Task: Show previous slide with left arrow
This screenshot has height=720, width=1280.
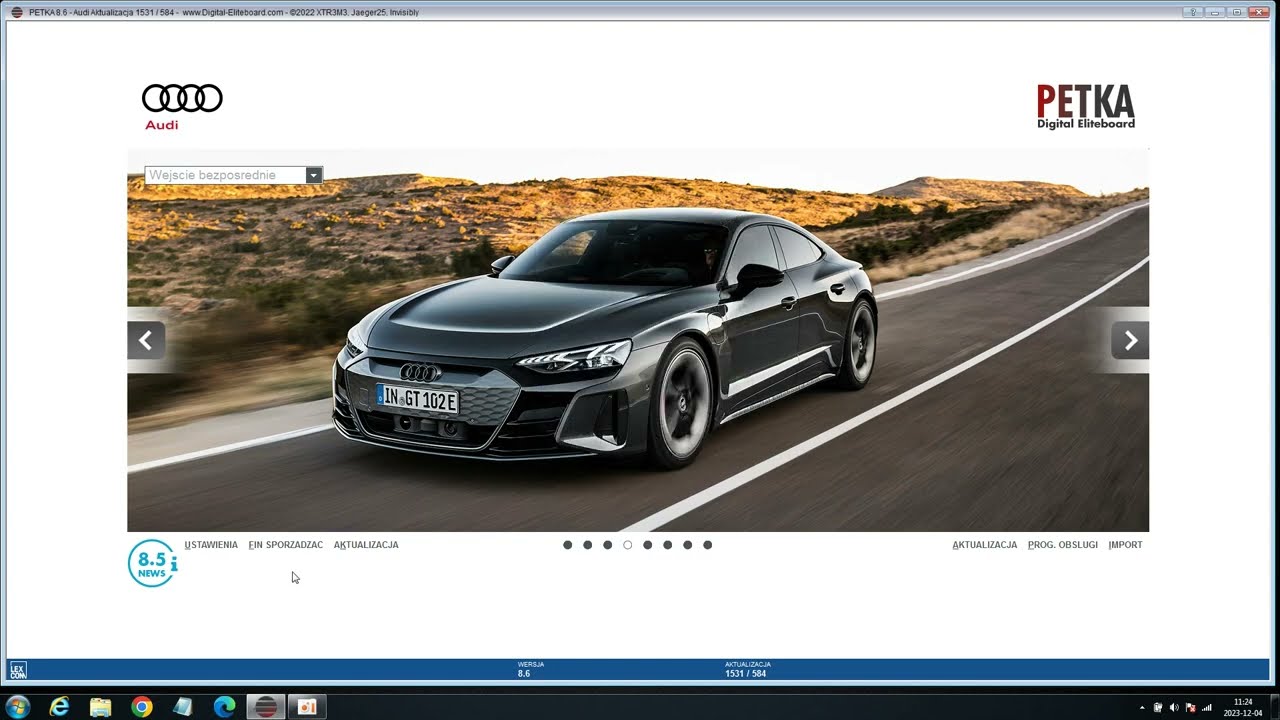Action: pyautogui.click(x=146, y=340)
